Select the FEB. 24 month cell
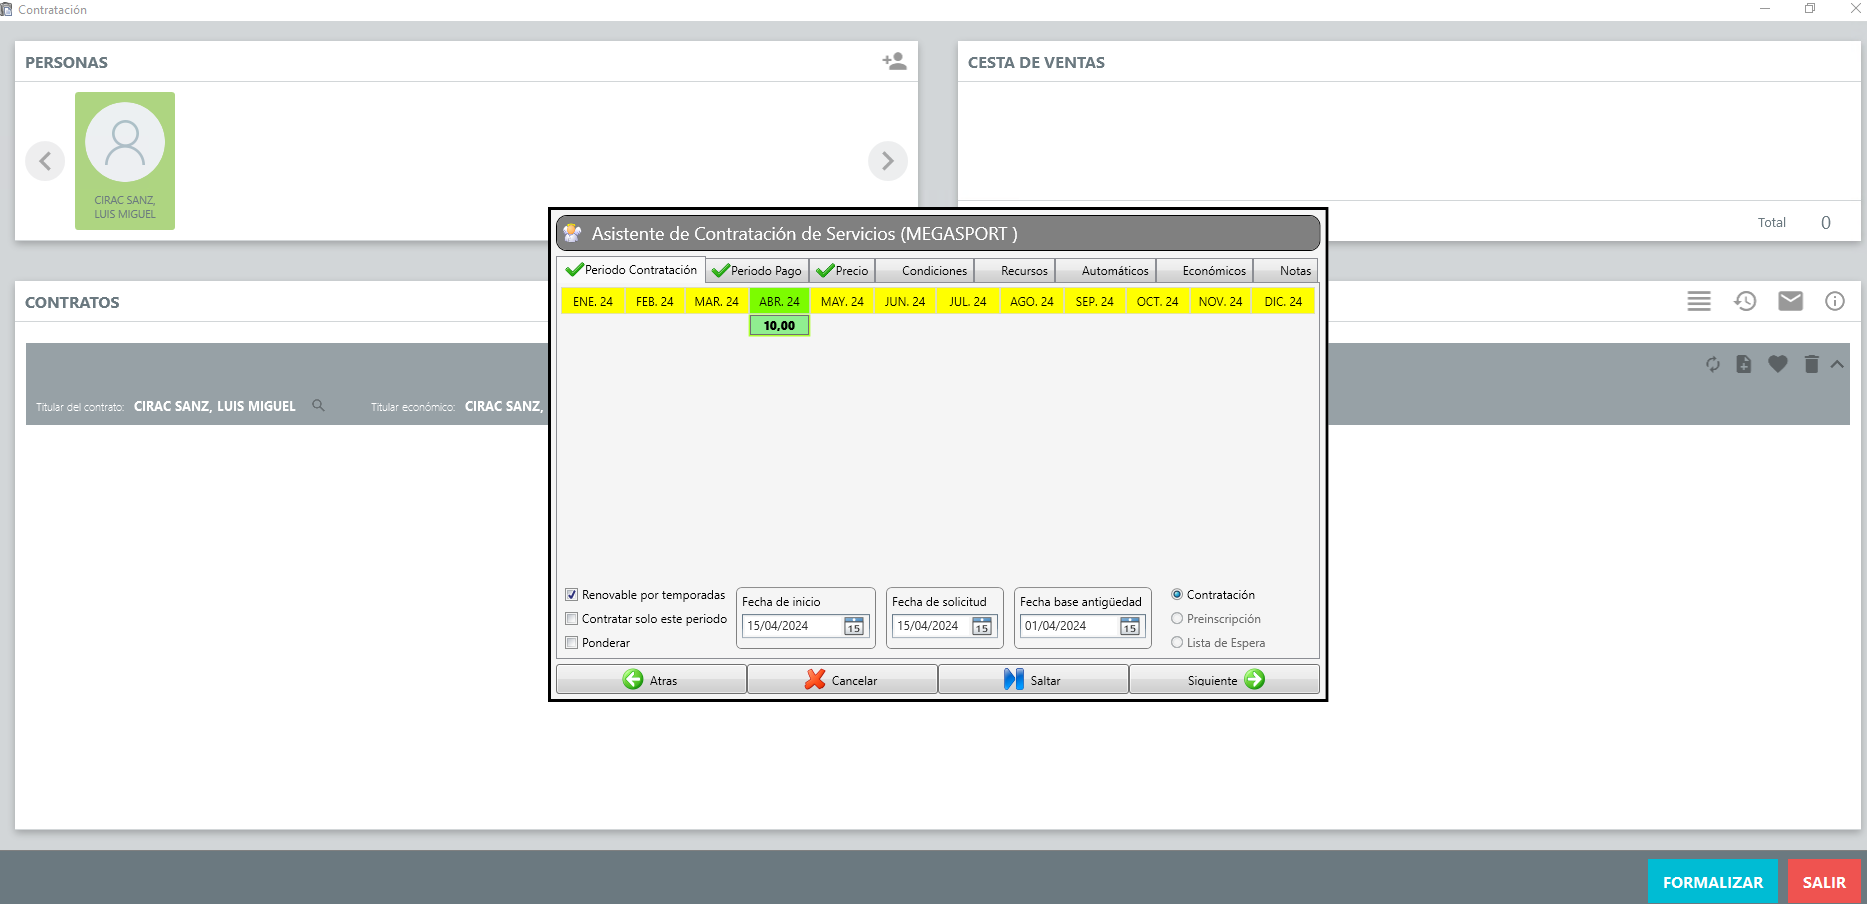This screenshot has width=1867, height=904. 655,301
